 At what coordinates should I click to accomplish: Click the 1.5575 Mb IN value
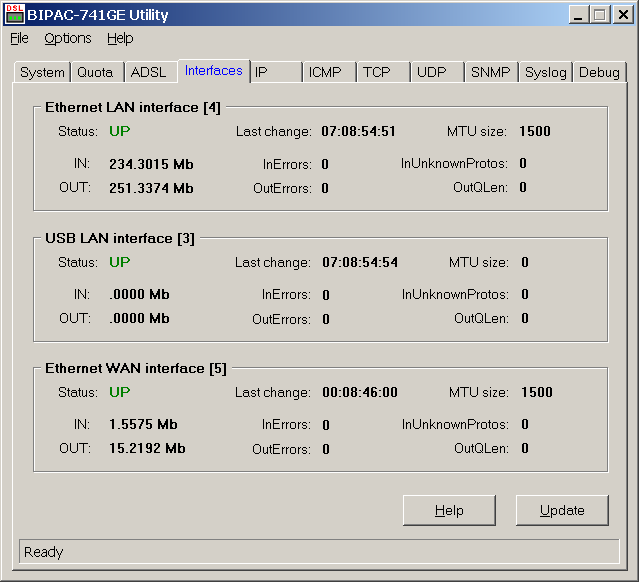click(x=143, y=424)
